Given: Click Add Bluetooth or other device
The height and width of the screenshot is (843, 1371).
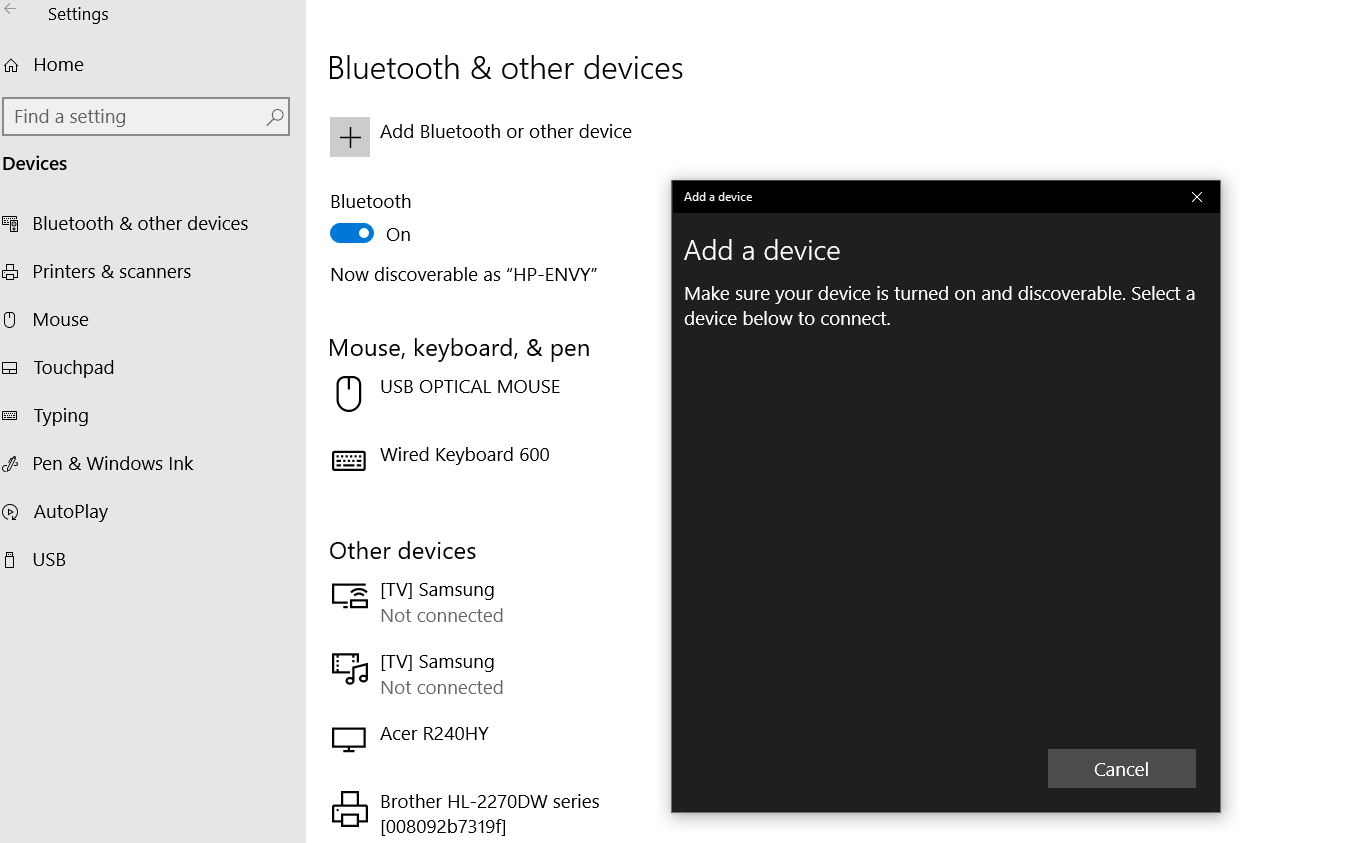Looking at the screenshot, I should 480,131.
